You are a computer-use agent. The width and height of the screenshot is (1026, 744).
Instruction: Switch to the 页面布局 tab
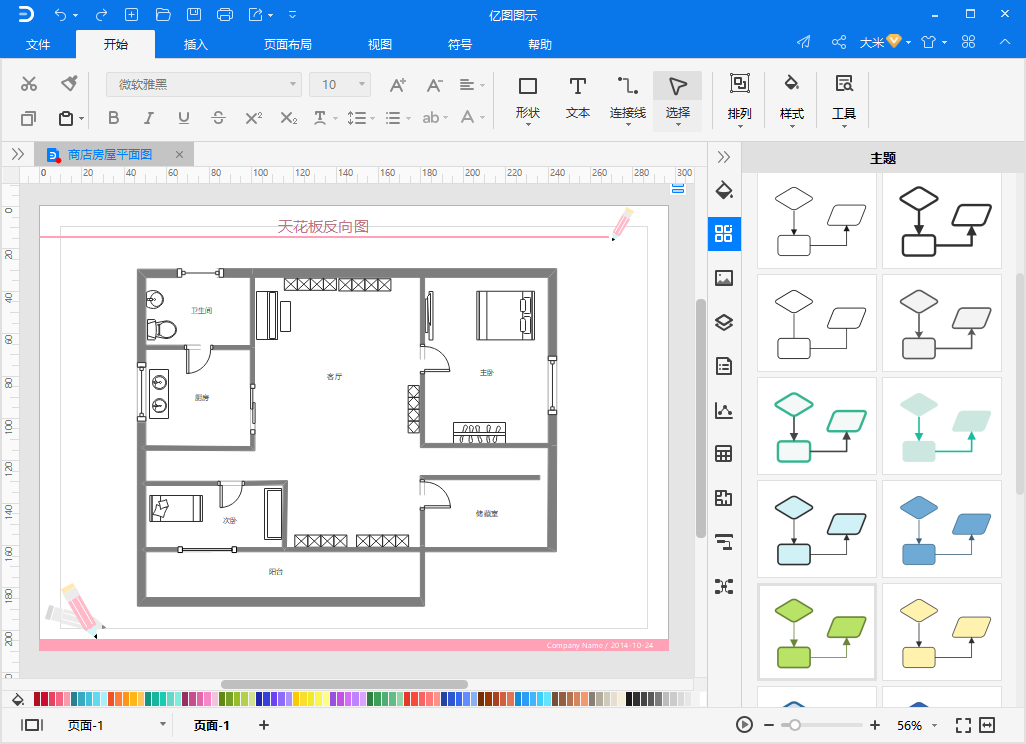tap(288, 44)
